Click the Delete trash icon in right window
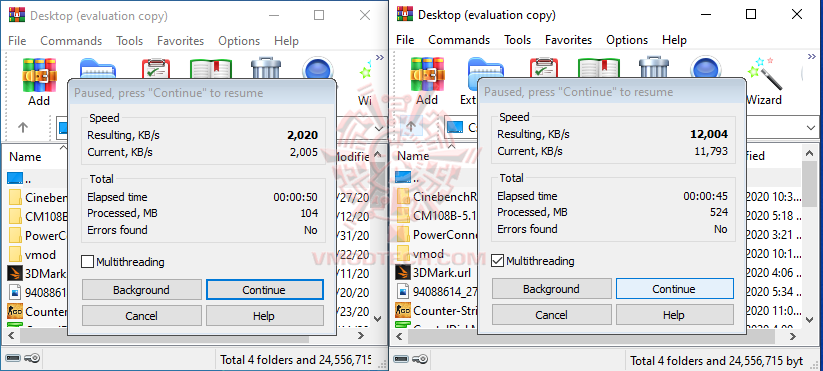 (653, 68)
